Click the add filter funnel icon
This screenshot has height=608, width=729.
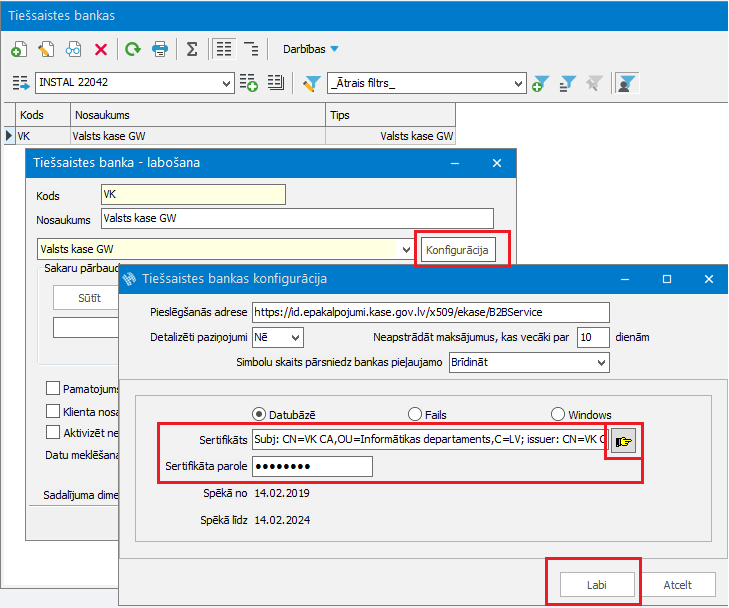pyautogui.click(x=541, y=83)
